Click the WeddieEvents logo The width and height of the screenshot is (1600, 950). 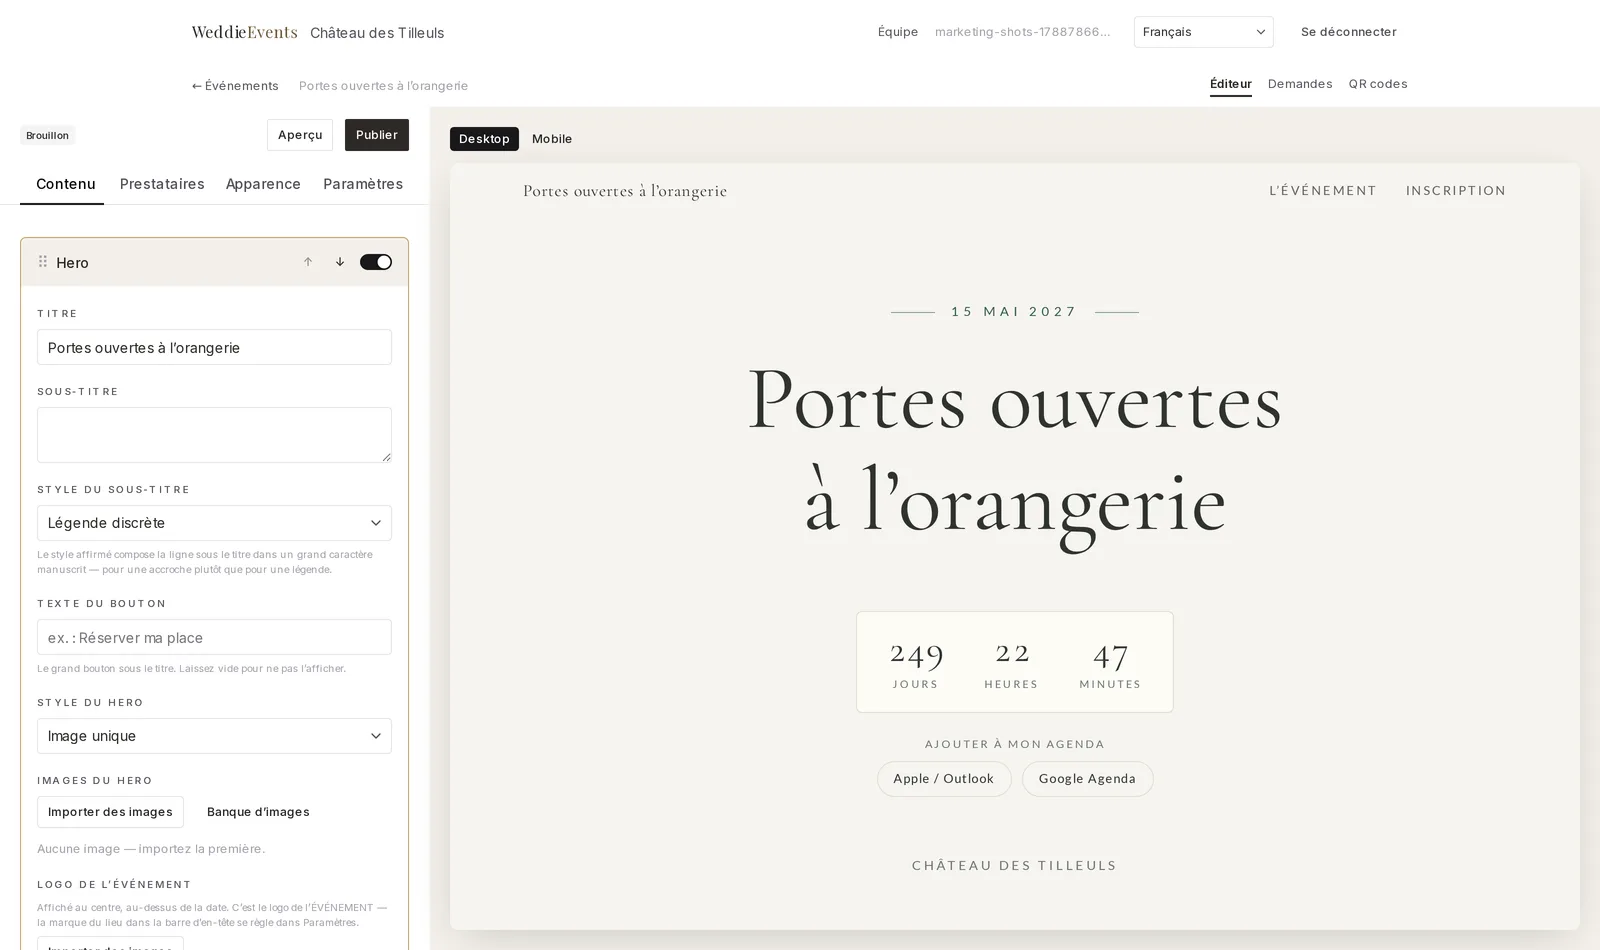click(x=244, y=32)
